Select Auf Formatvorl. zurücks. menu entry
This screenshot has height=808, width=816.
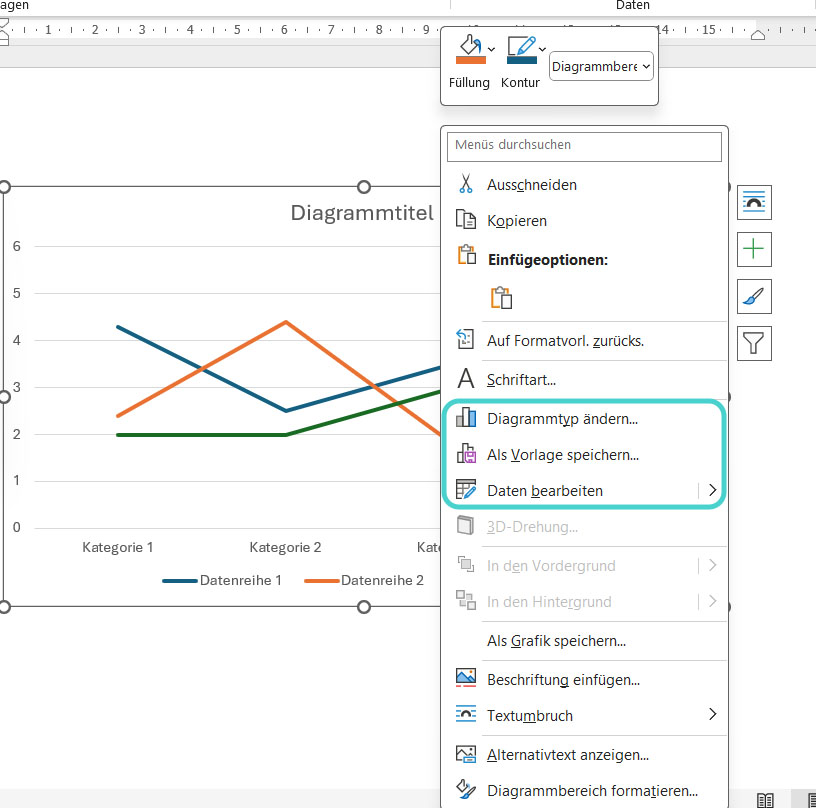pos(584,341)
